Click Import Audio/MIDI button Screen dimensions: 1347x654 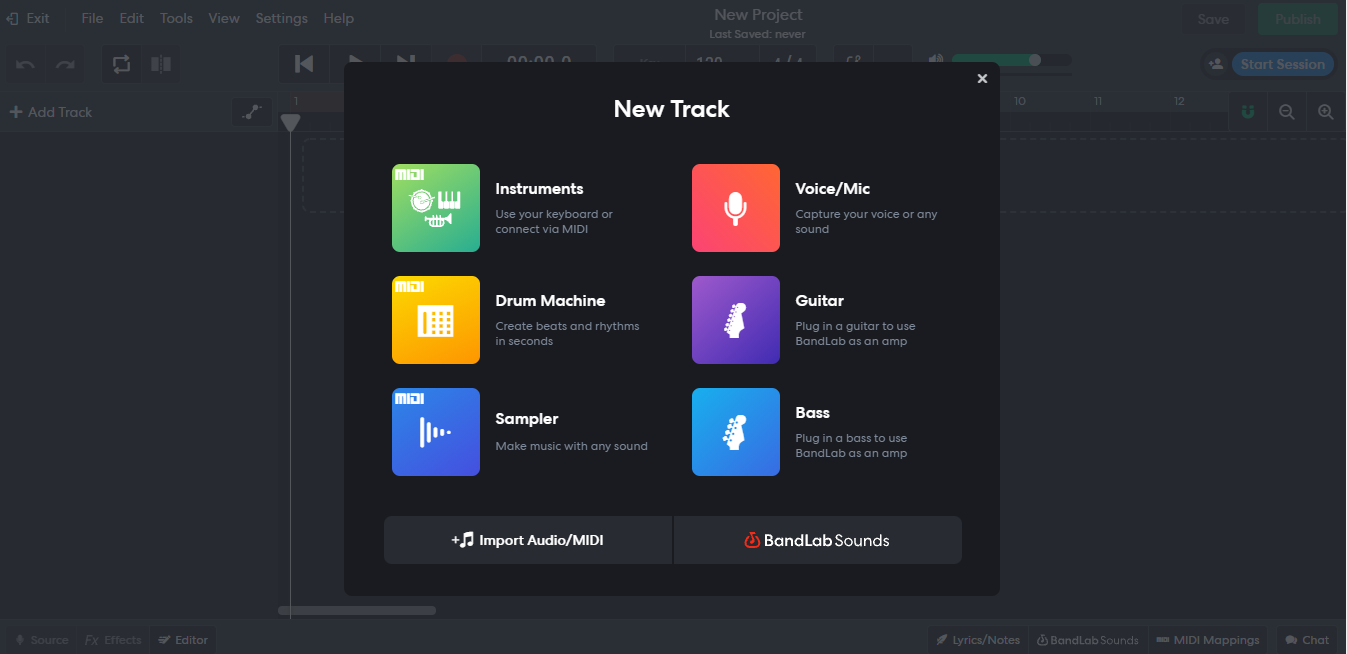tap(528, 540)
